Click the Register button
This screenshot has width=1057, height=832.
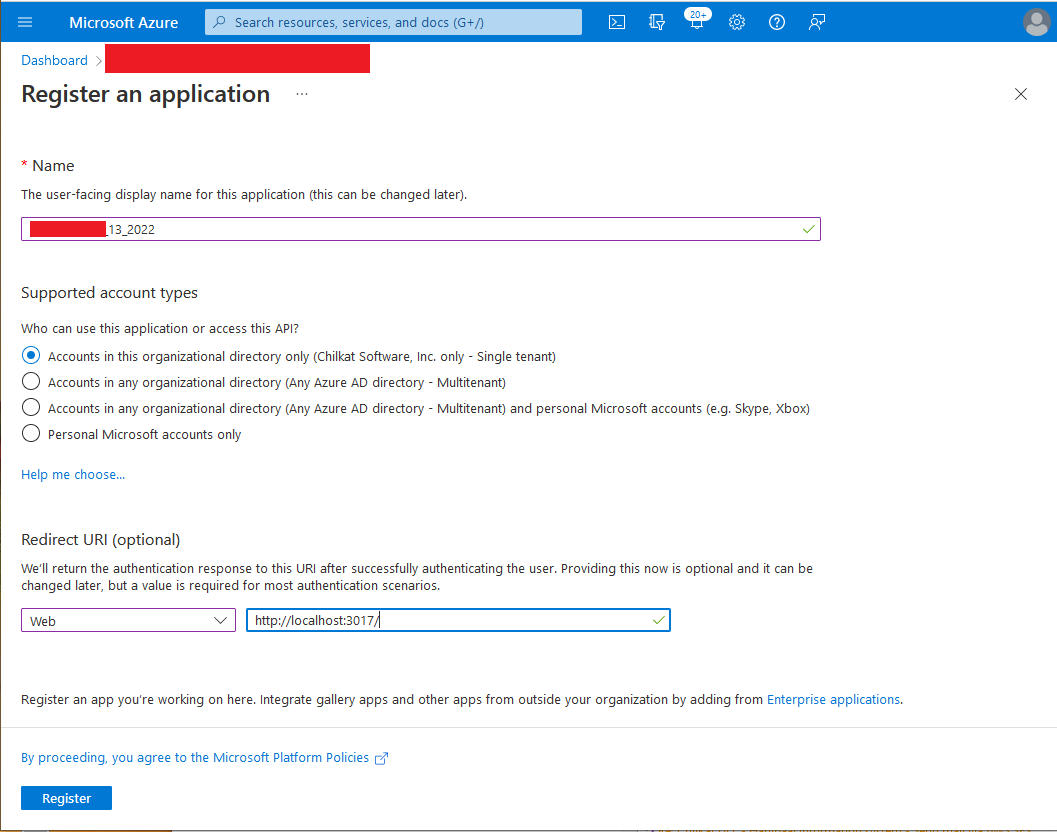pyautogui.click(x=66, y=798)
